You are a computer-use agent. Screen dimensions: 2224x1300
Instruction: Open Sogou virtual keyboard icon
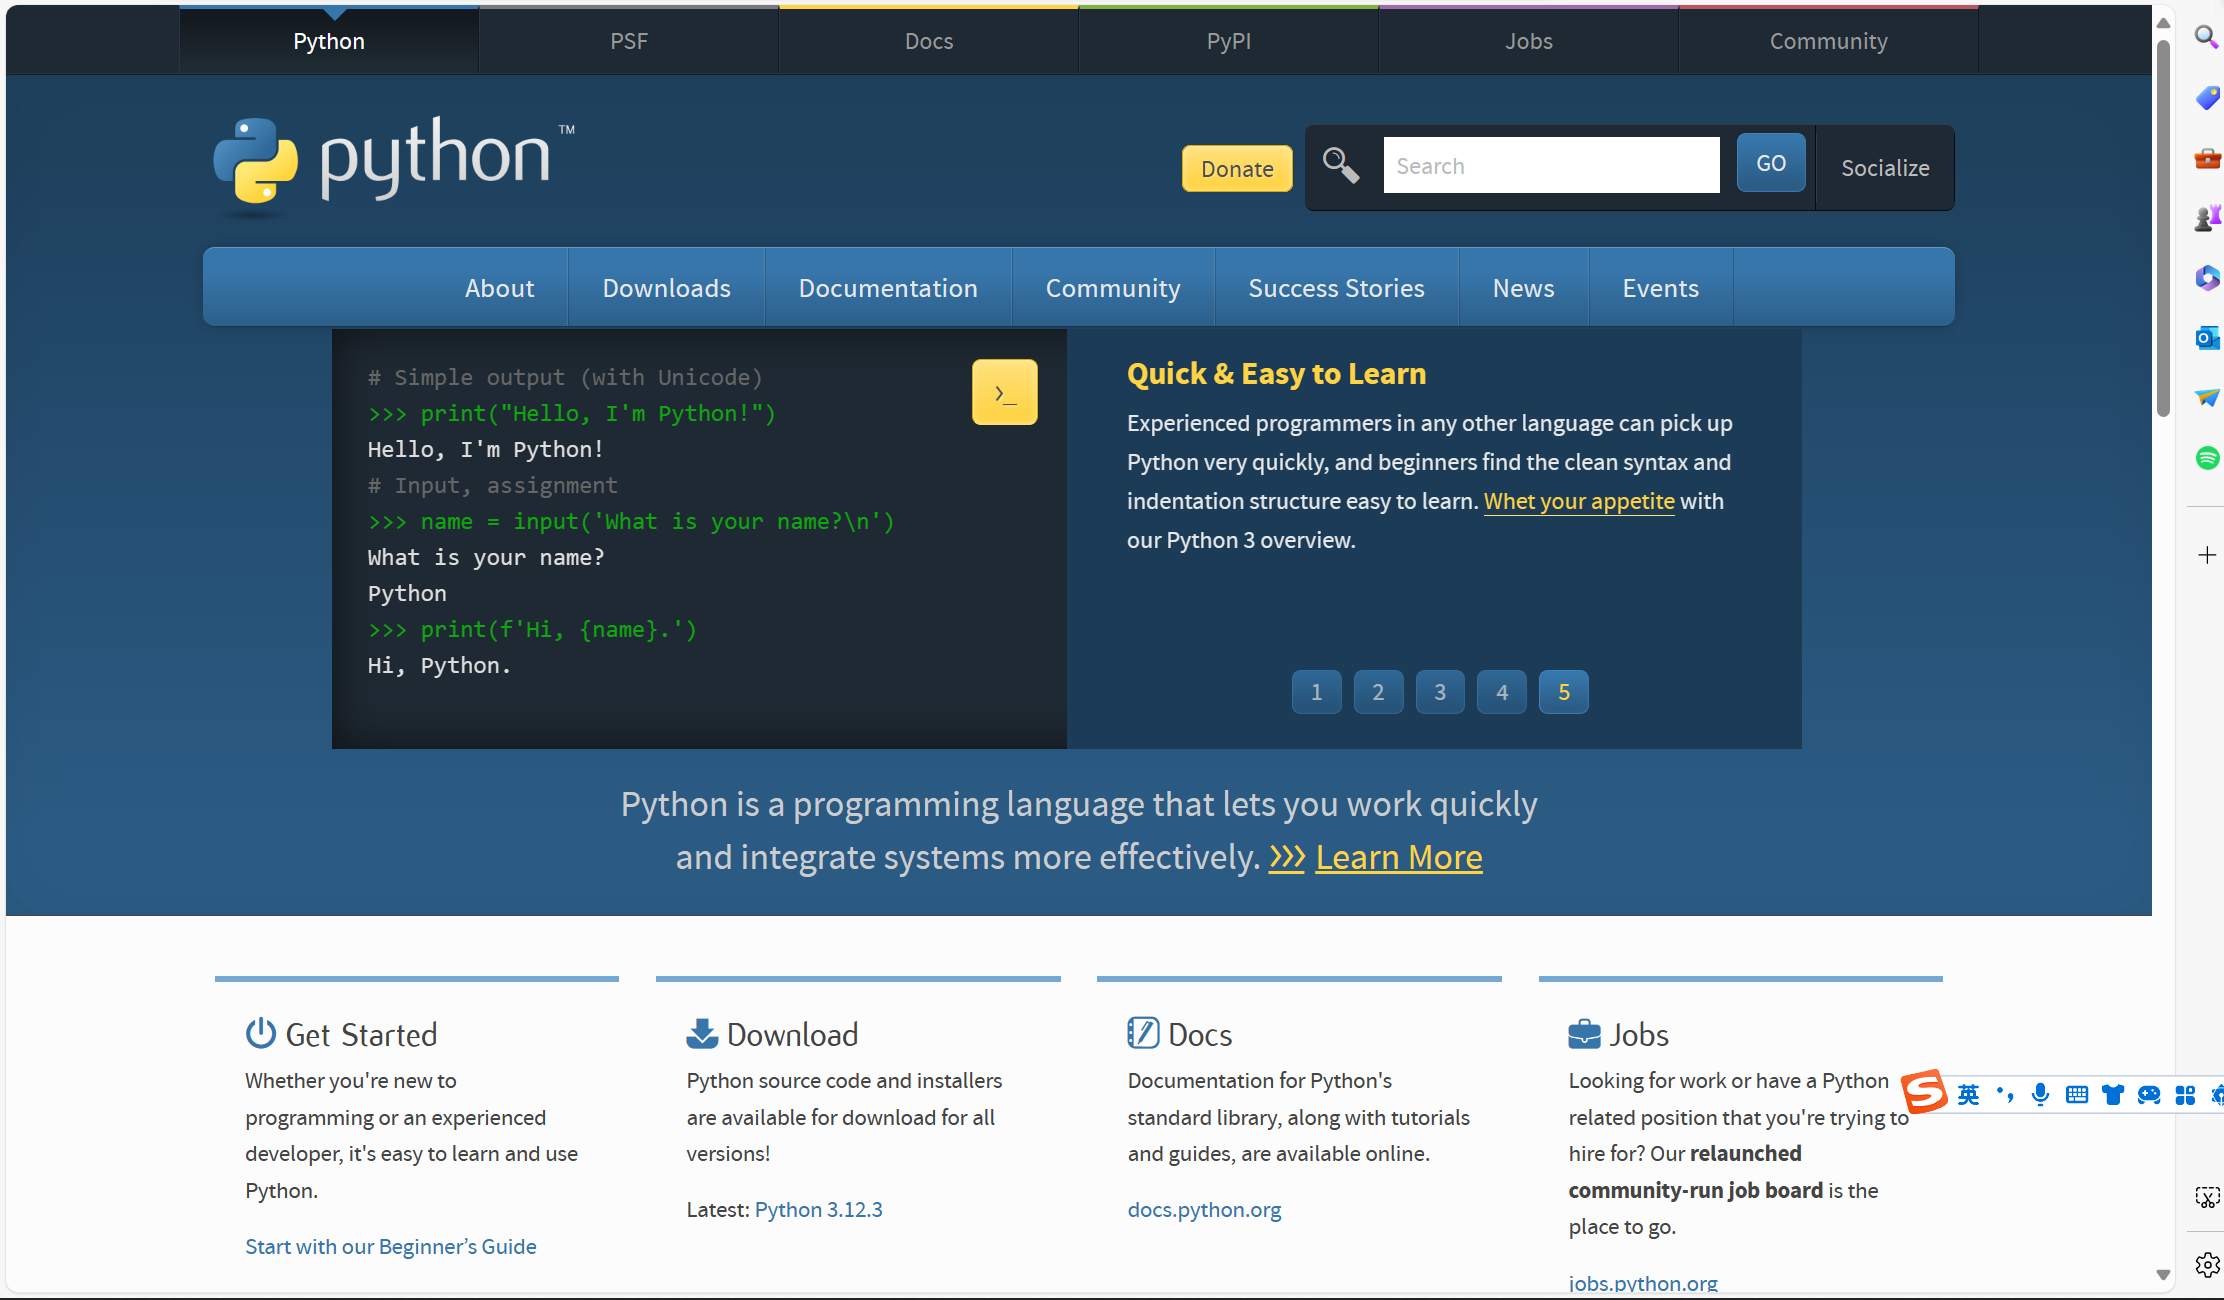click(x=2078, y=1095)
